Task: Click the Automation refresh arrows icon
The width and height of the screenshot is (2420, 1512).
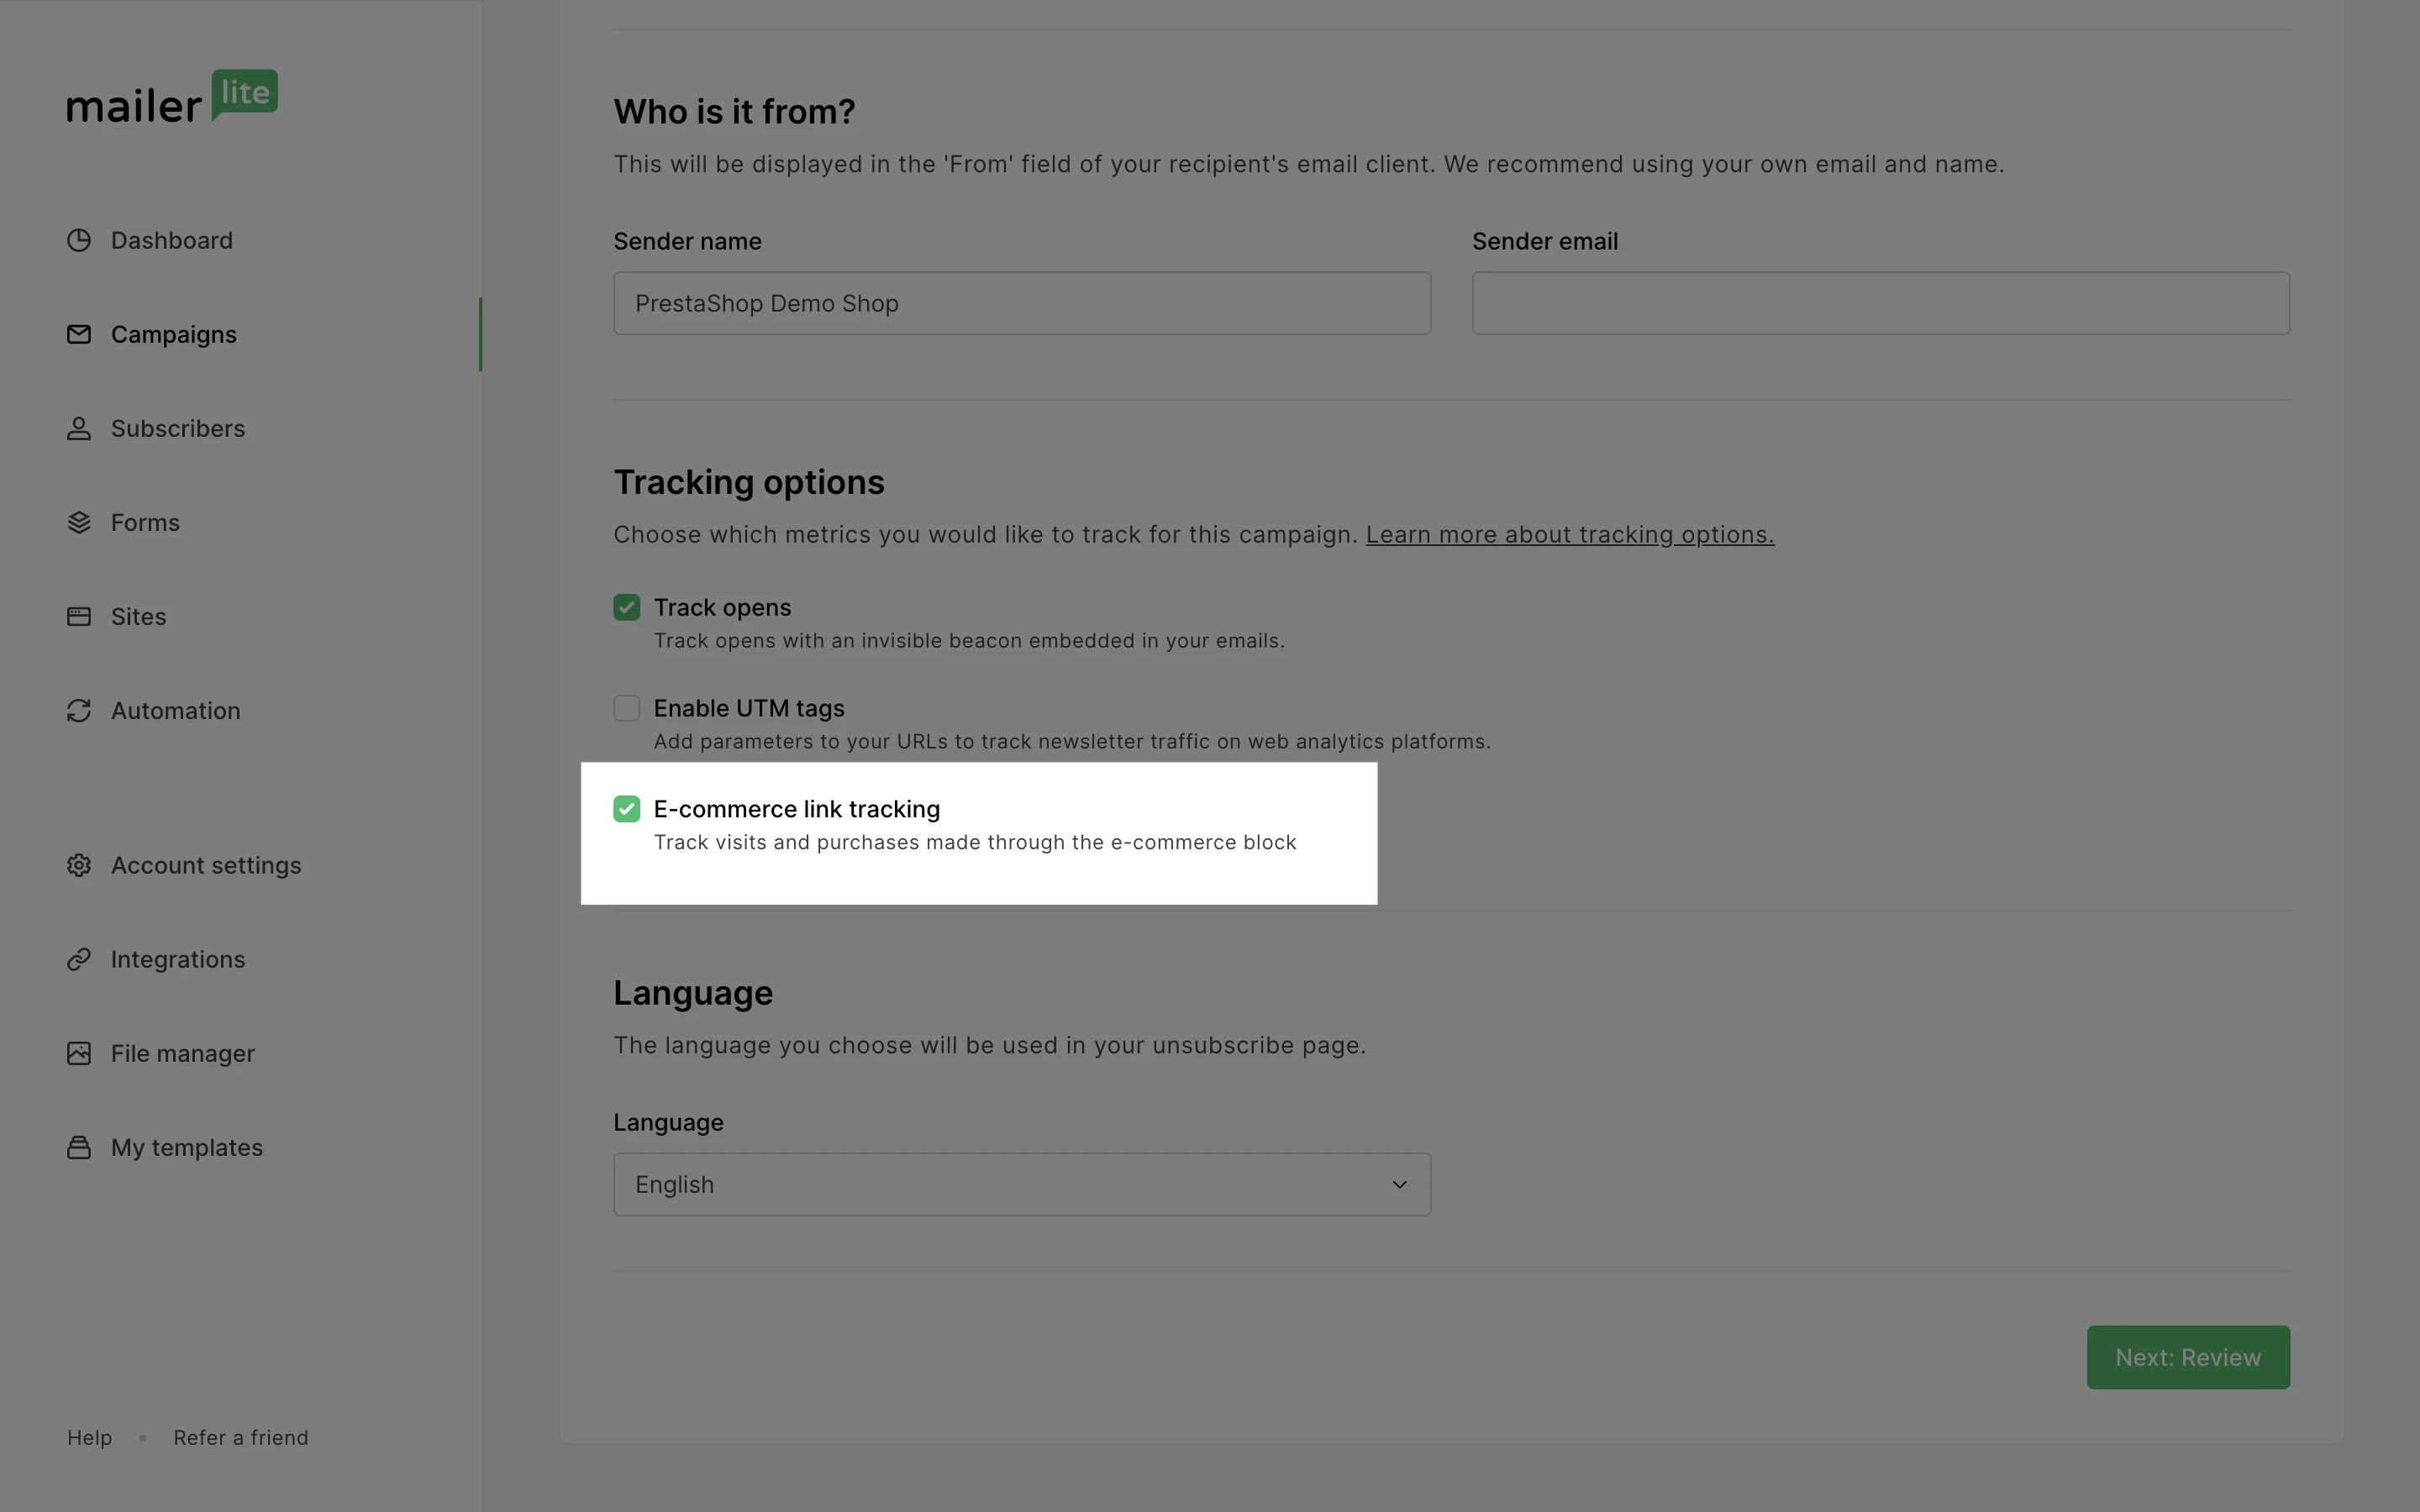Action: [79, 710]
